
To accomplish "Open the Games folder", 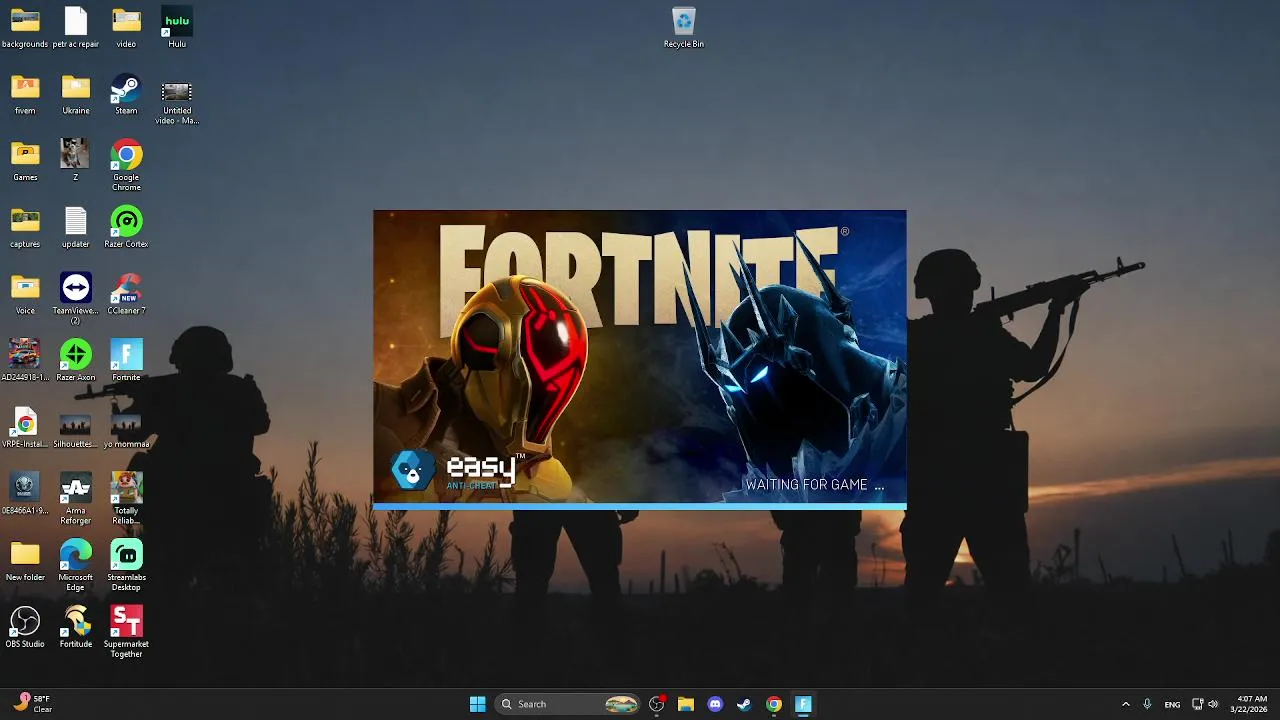I will coord(25,161).
